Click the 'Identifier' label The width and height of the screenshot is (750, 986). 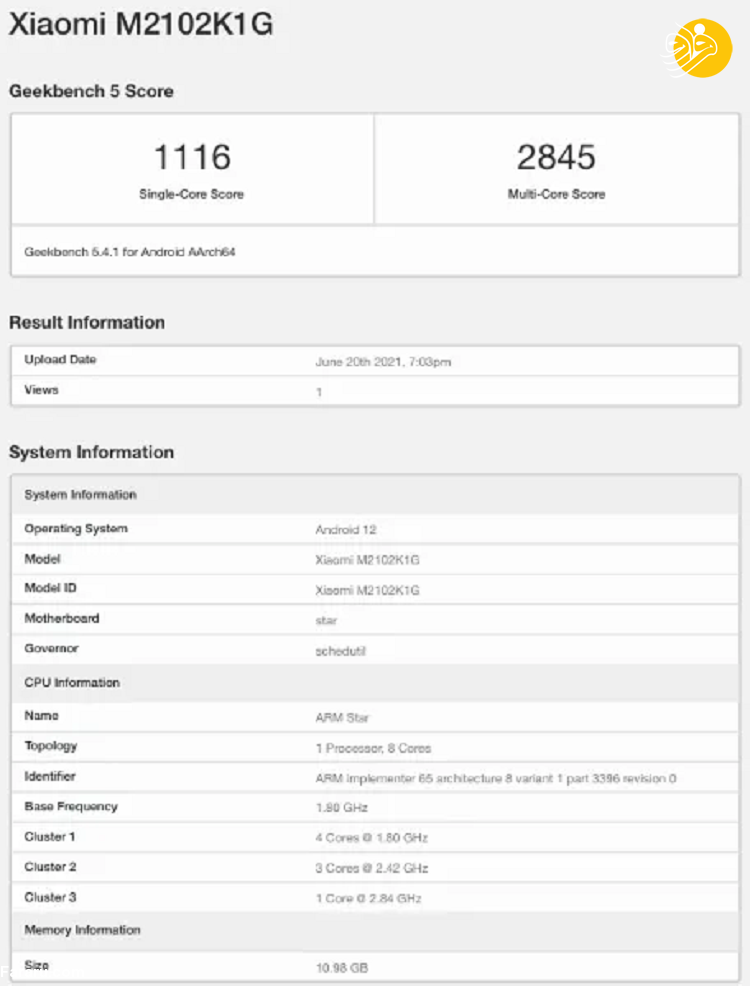(x=50, y=776)
